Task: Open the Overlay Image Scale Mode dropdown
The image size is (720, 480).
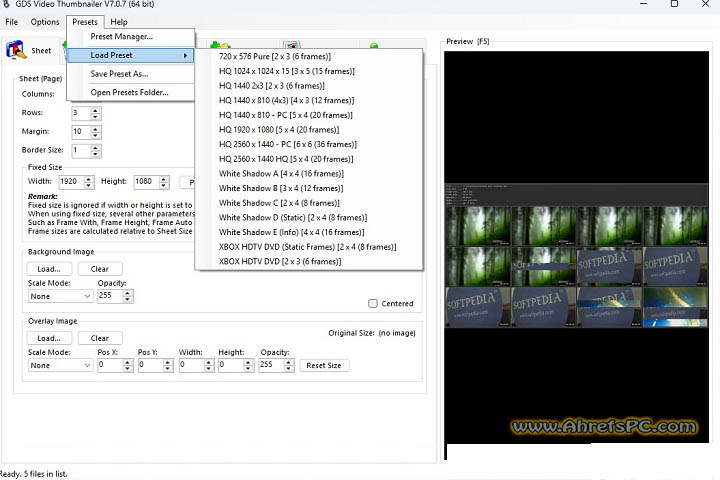Action: coord(60,366)
